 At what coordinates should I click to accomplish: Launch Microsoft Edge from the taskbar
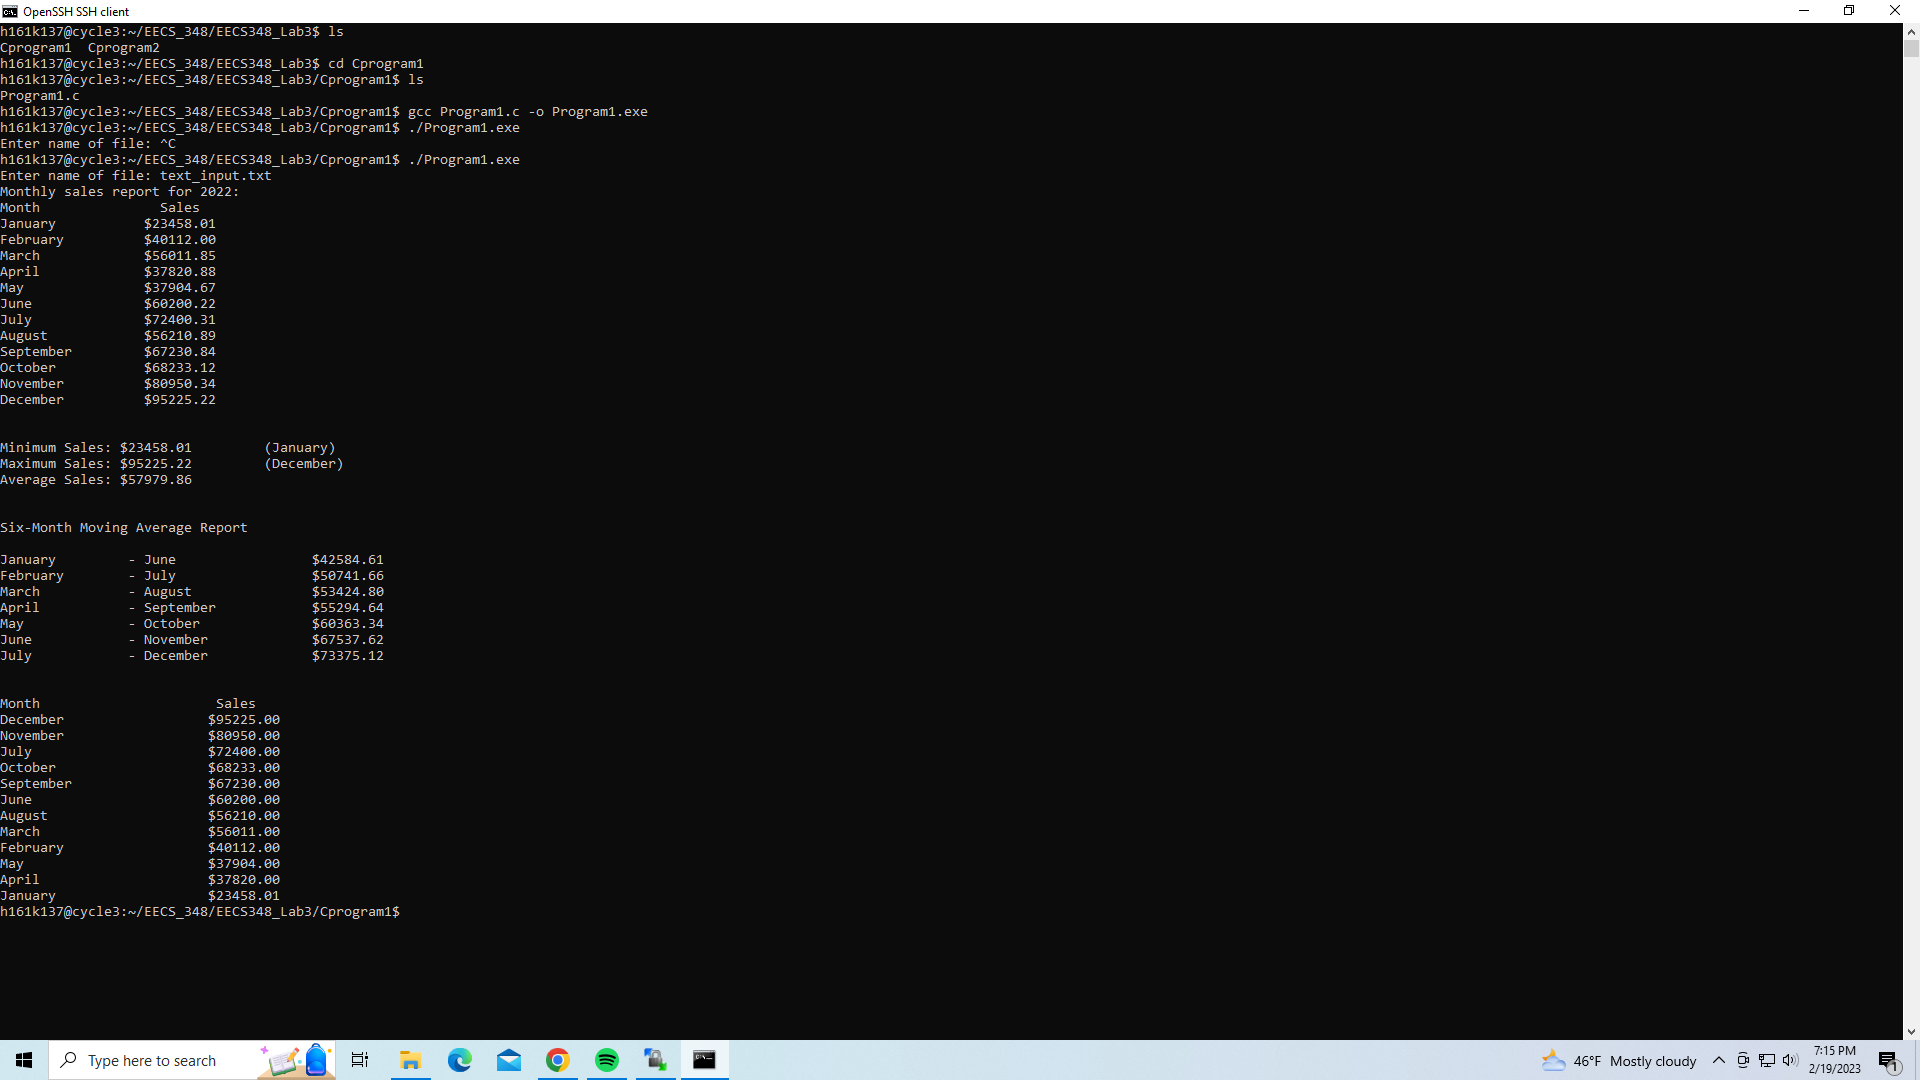pyautogui.click(x=459, y=1060)
